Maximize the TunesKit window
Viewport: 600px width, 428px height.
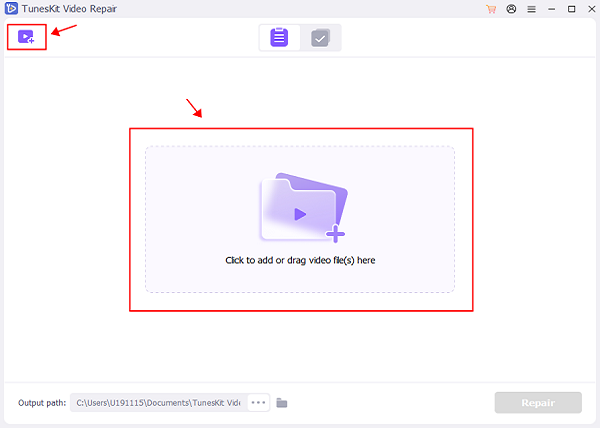pos(571,9)
